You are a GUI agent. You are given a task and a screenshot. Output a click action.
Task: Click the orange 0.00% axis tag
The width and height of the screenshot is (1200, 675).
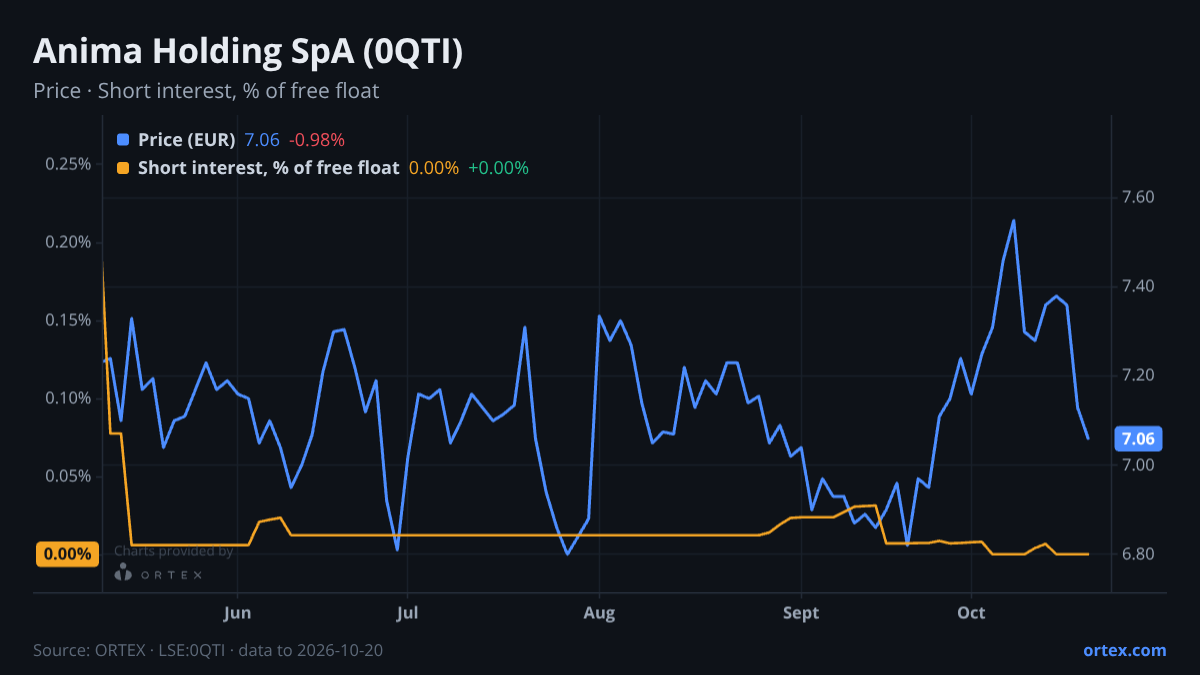(68, 554)
